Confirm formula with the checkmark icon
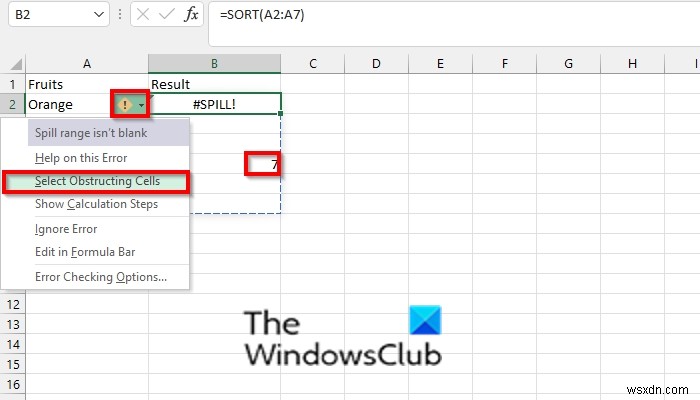This screenshot has width=700, height=400. click(x=167, y=15)
